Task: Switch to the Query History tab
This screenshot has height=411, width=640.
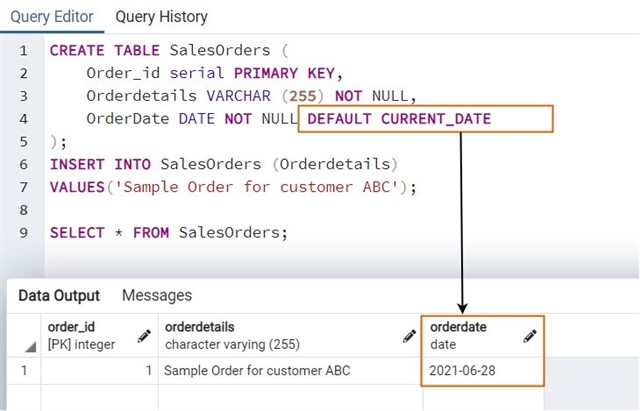Action: pos(161,17)
